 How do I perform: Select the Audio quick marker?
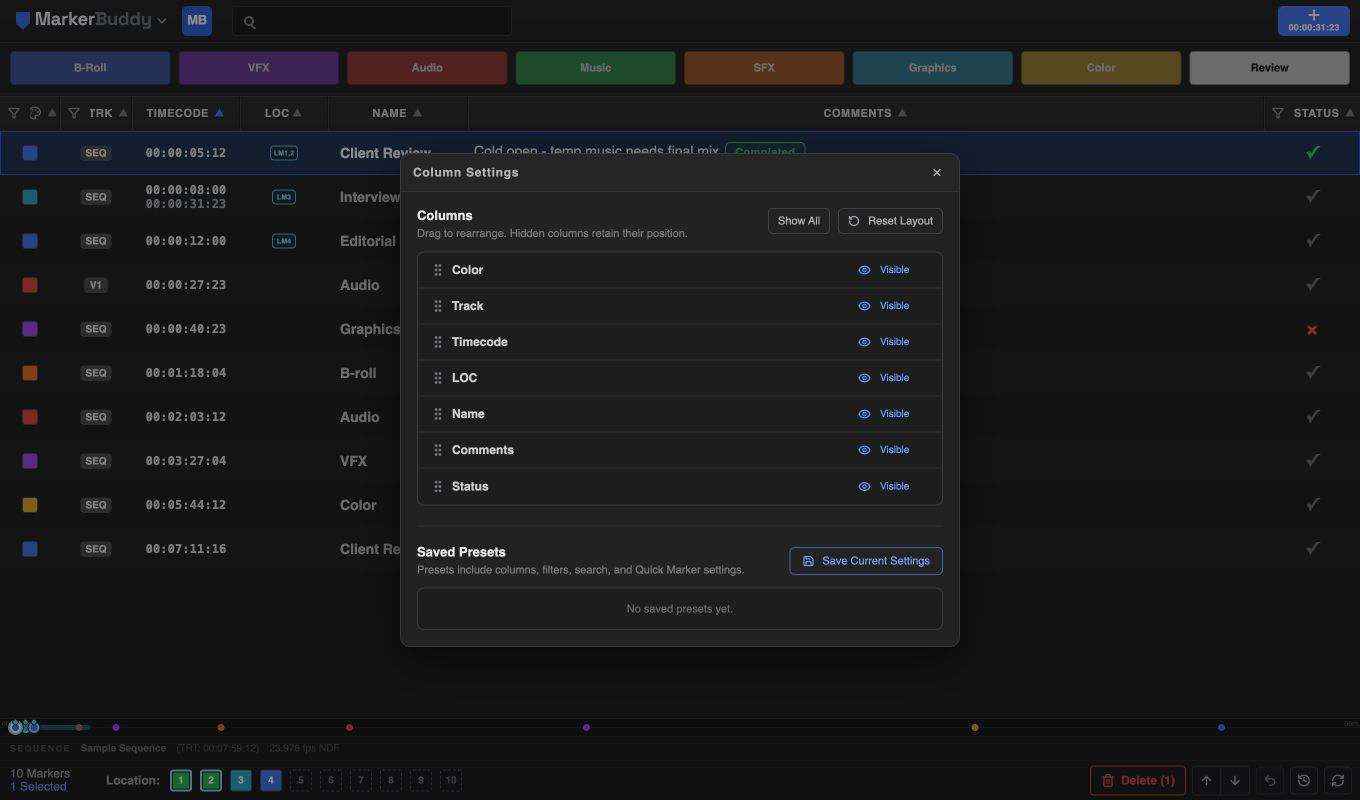(x=427, y=68)
